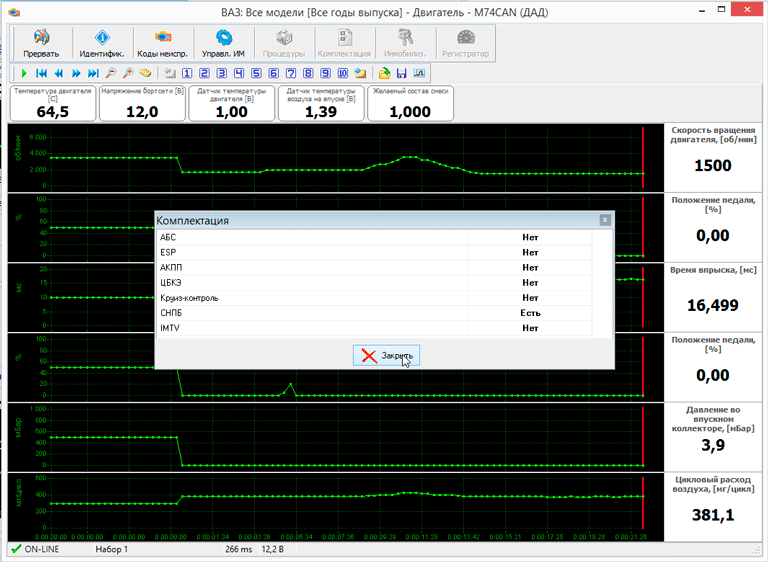Jump to the end of the recording
Screen dimensions: 768x562
click(x=93, y=74)
